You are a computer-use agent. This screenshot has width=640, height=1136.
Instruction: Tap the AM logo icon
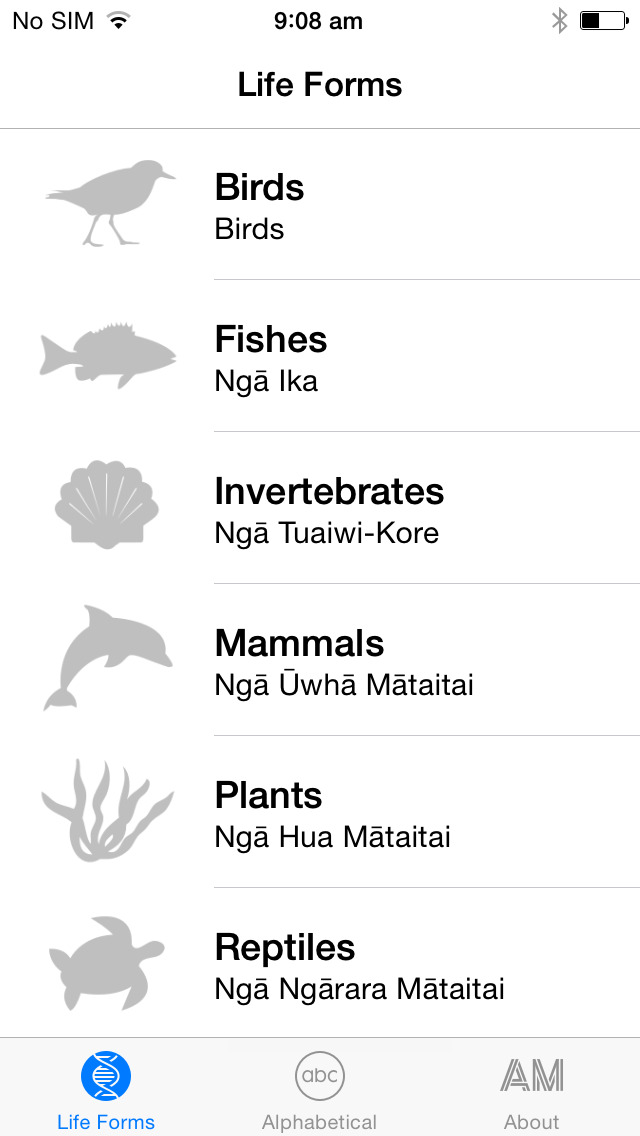[532, 1075]
